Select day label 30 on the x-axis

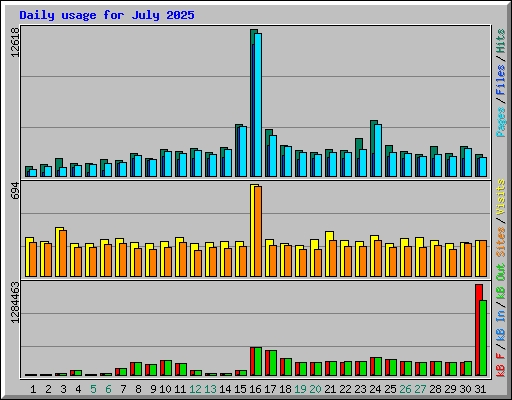click(465, 389)
